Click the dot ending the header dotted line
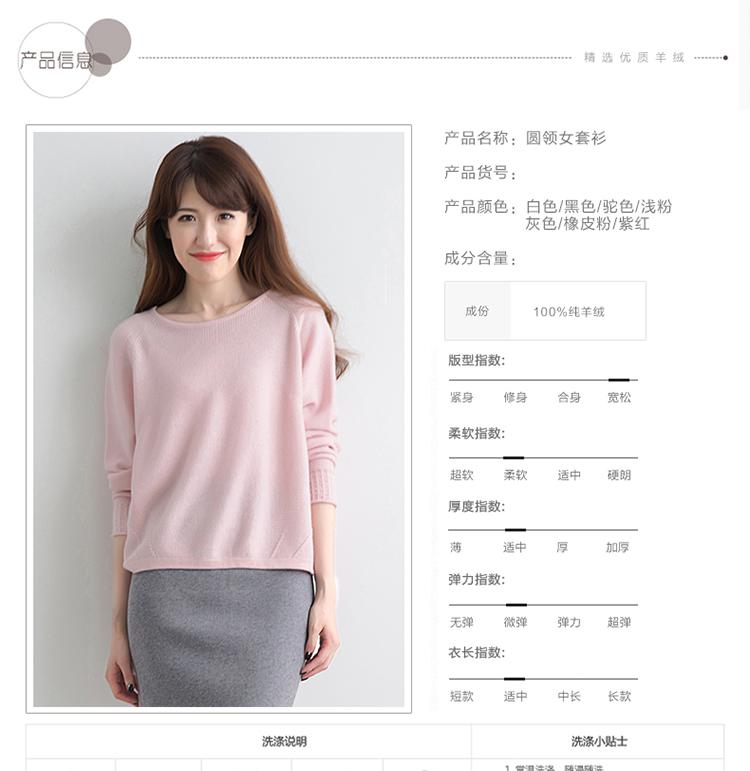 click(x=725, y=58)
